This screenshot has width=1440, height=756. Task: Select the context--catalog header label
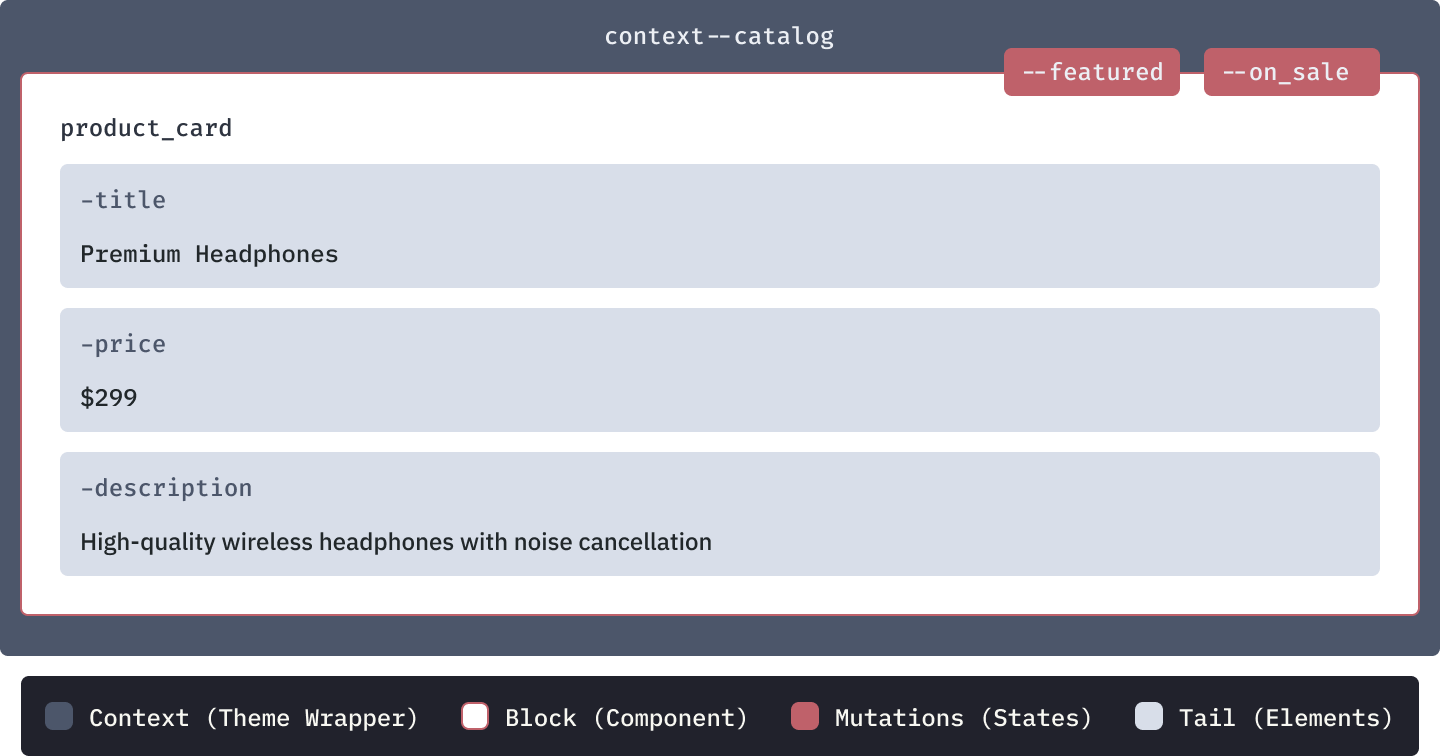719,37
